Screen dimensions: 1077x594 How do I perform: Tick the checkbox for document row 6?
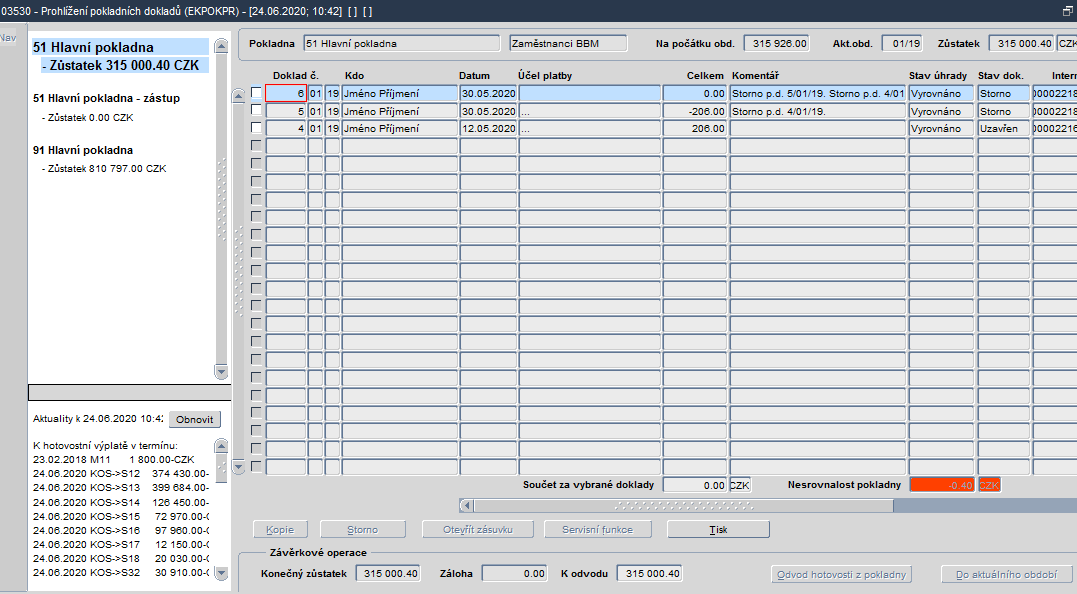coord(256,92)
